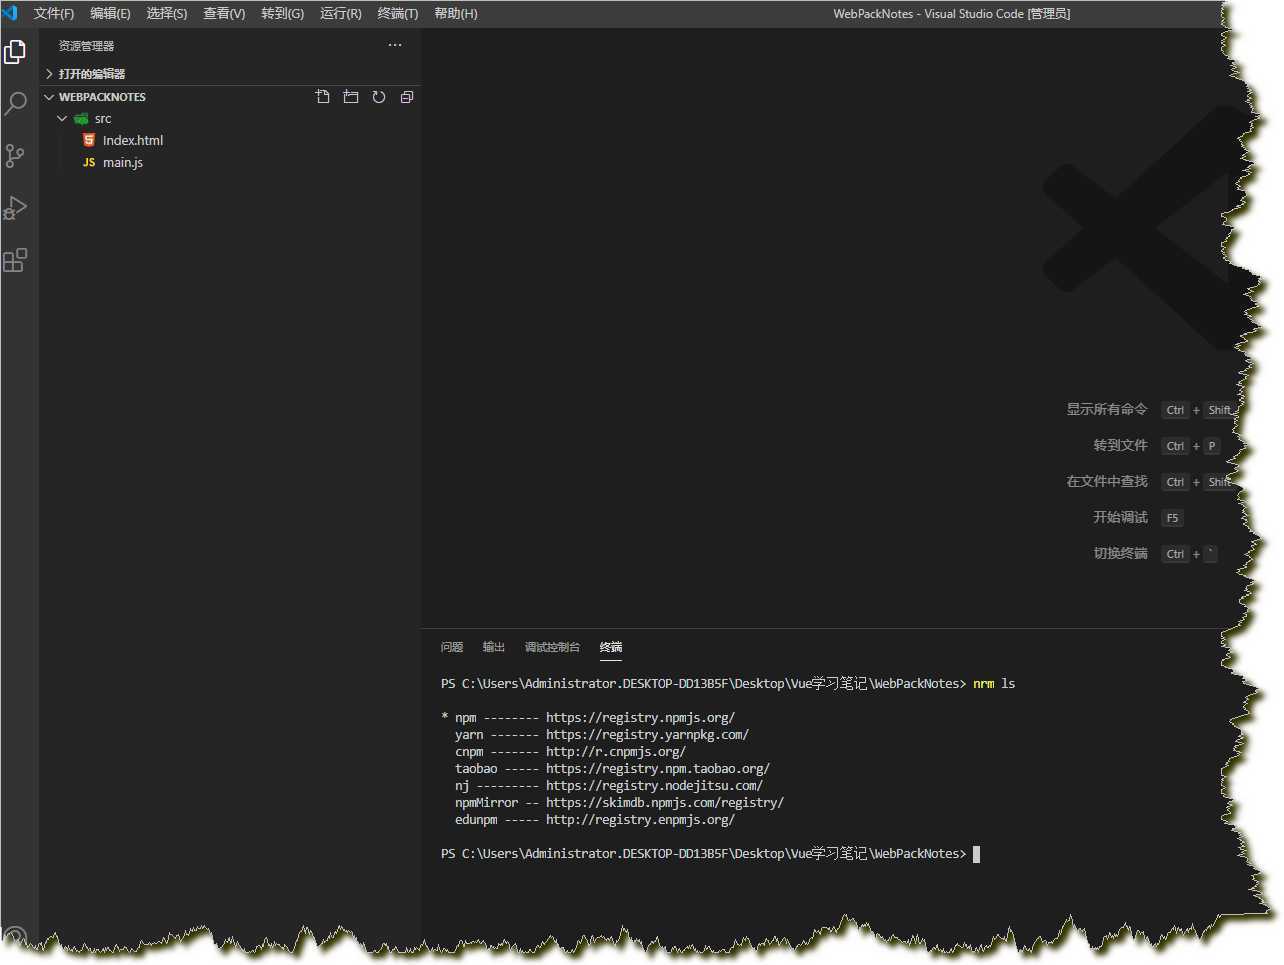Click the registry.enpmjs.org URL in terminal
The width and height of the screenshot is (1284, 965).
tap(640, 820)
